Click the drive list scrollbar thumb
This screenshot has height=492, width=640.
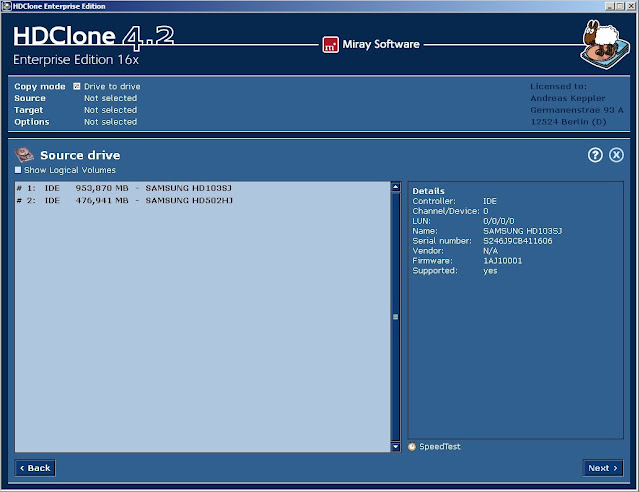[x=395, y=317]
